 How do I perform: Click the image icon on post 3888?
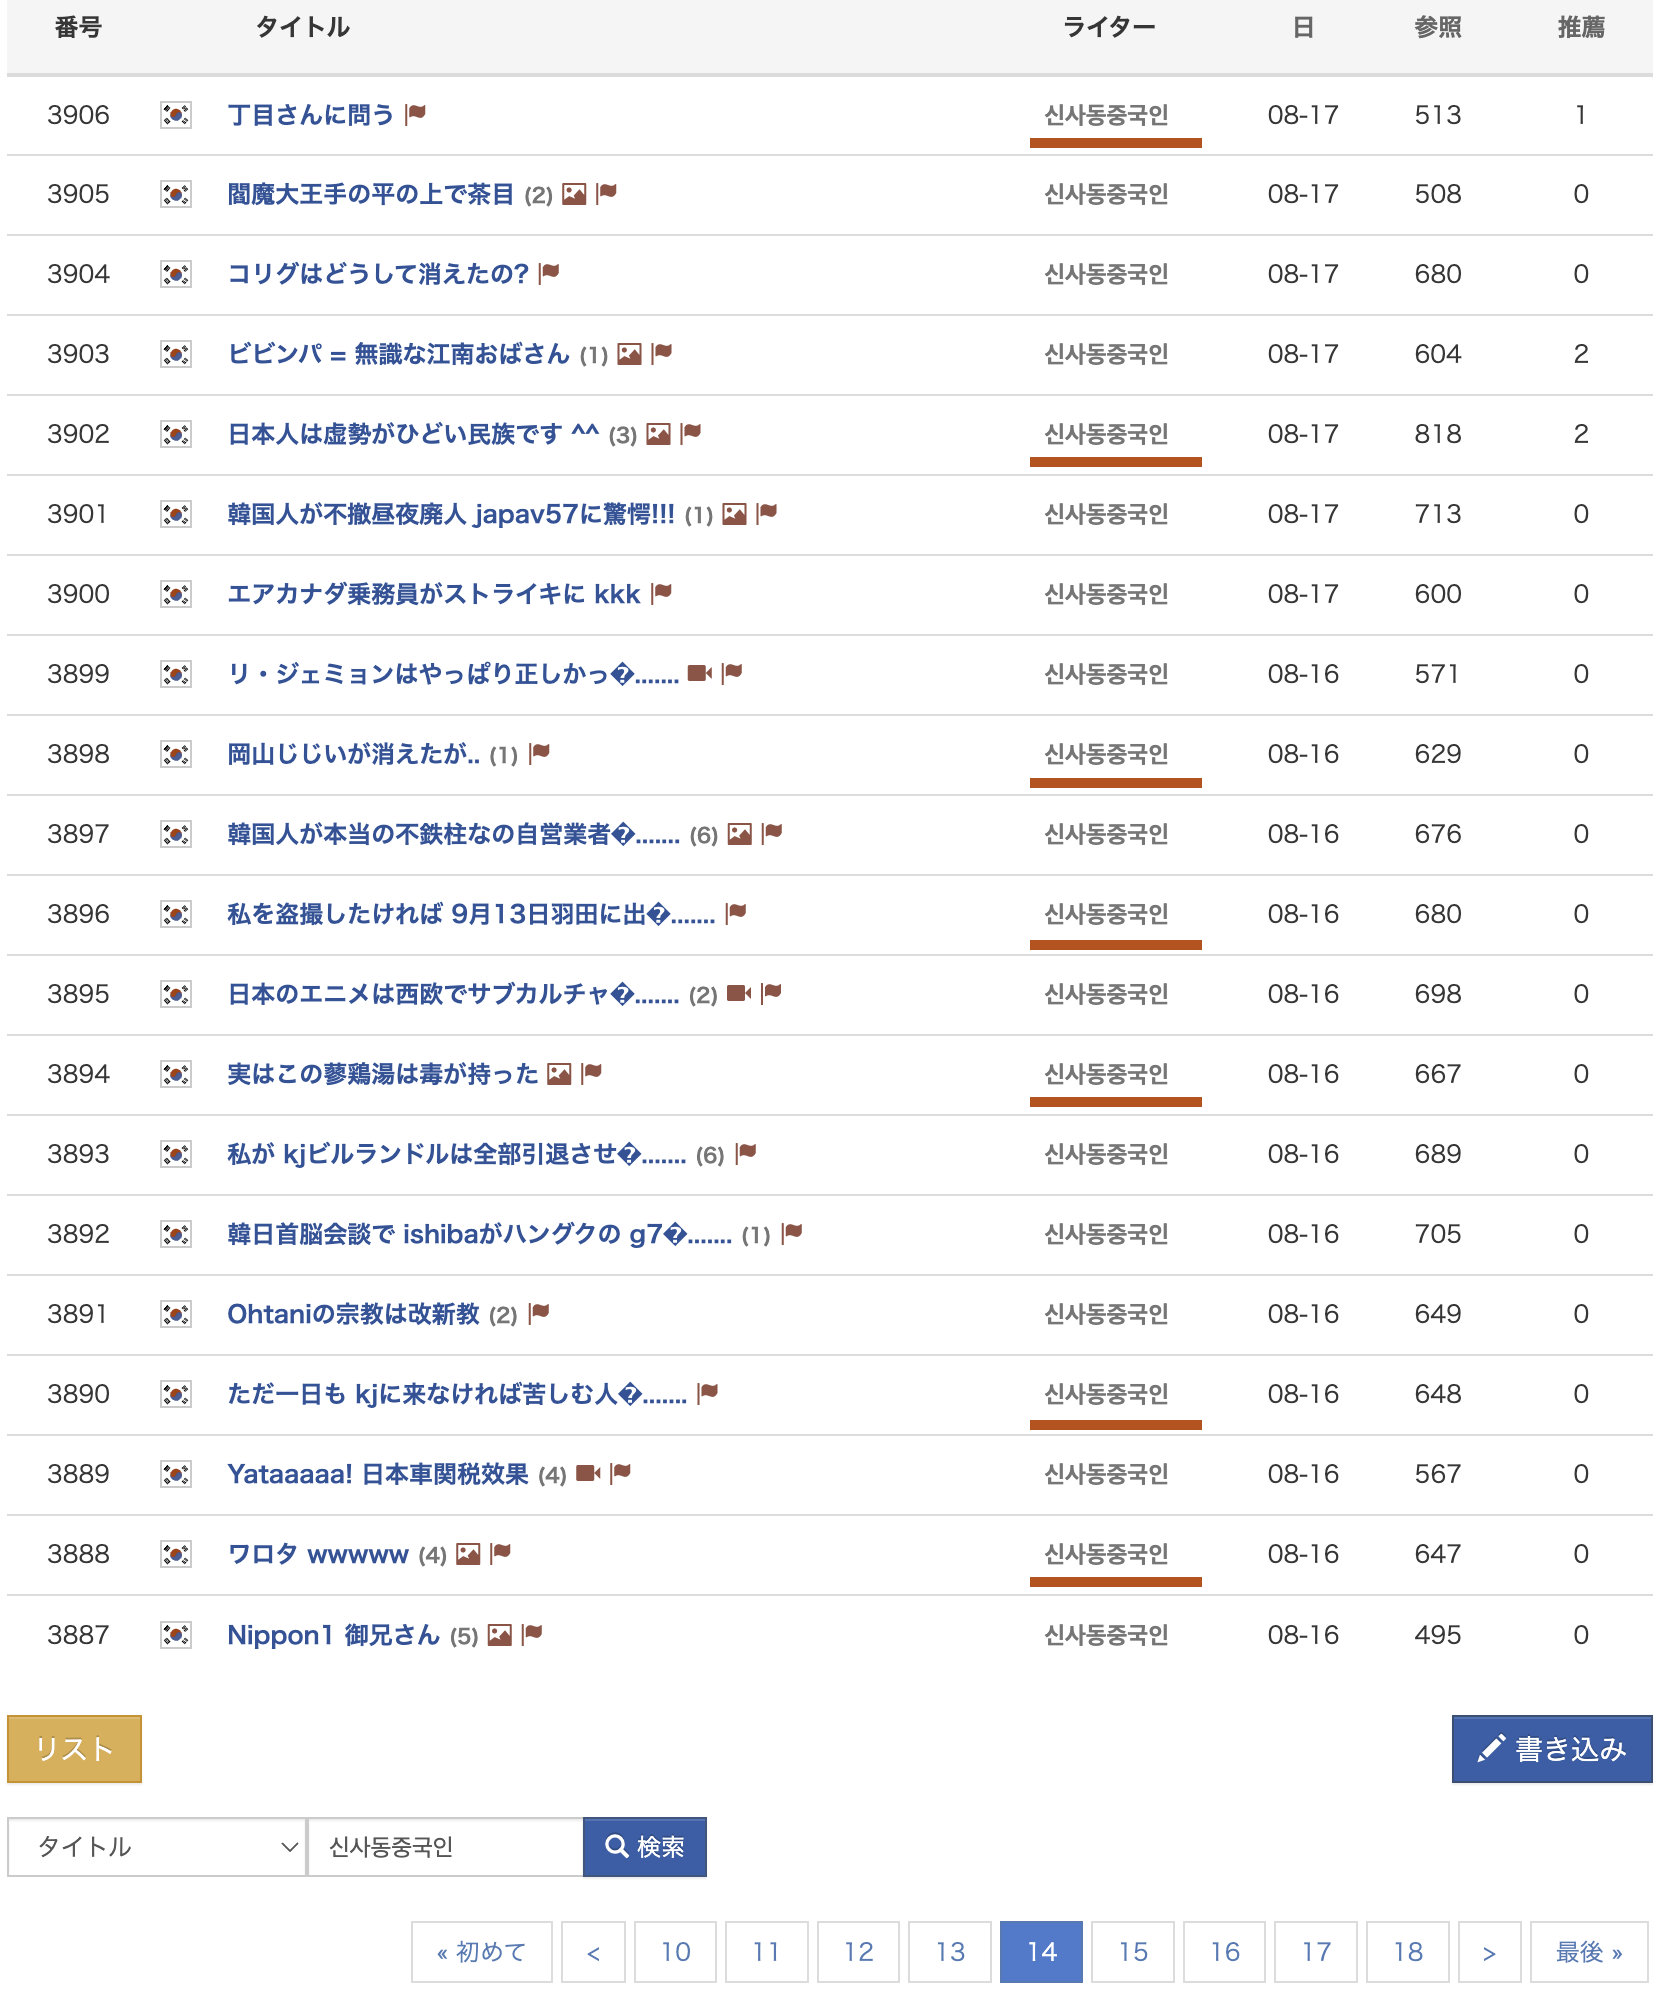pos(468,1554)
